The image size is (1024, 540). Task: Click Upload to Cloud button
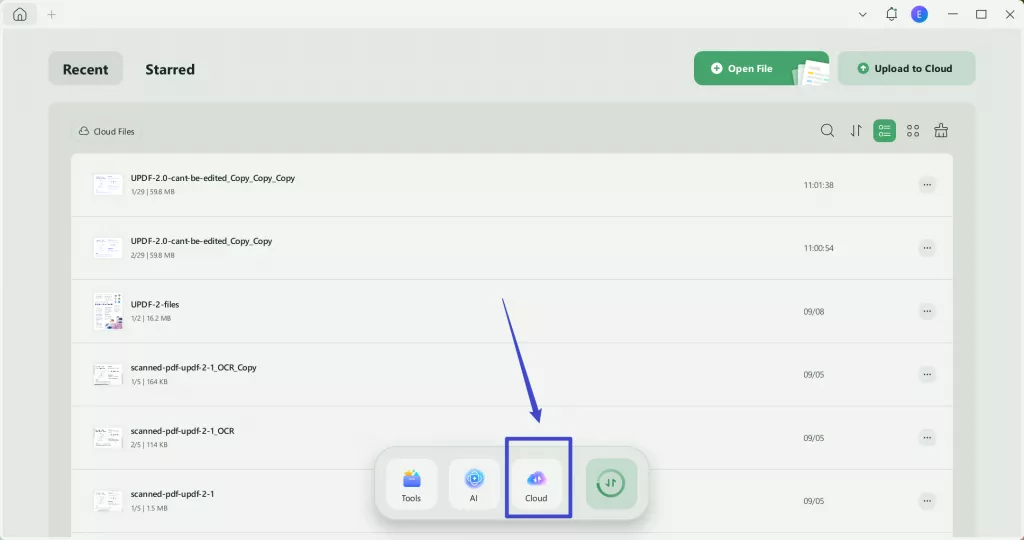pyautogui.click(x=906, y=69)
